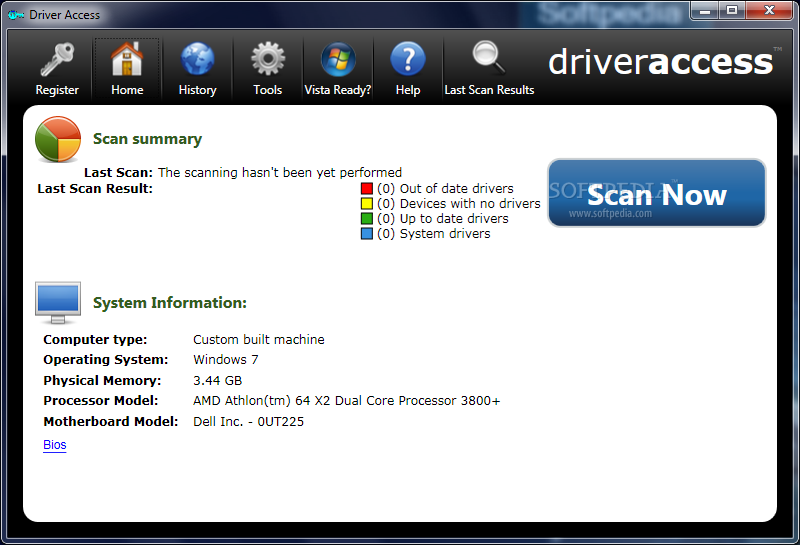Screen dimensions: 800x545
Task: Select the History toolbar label
Action: (x=197, y=90)
